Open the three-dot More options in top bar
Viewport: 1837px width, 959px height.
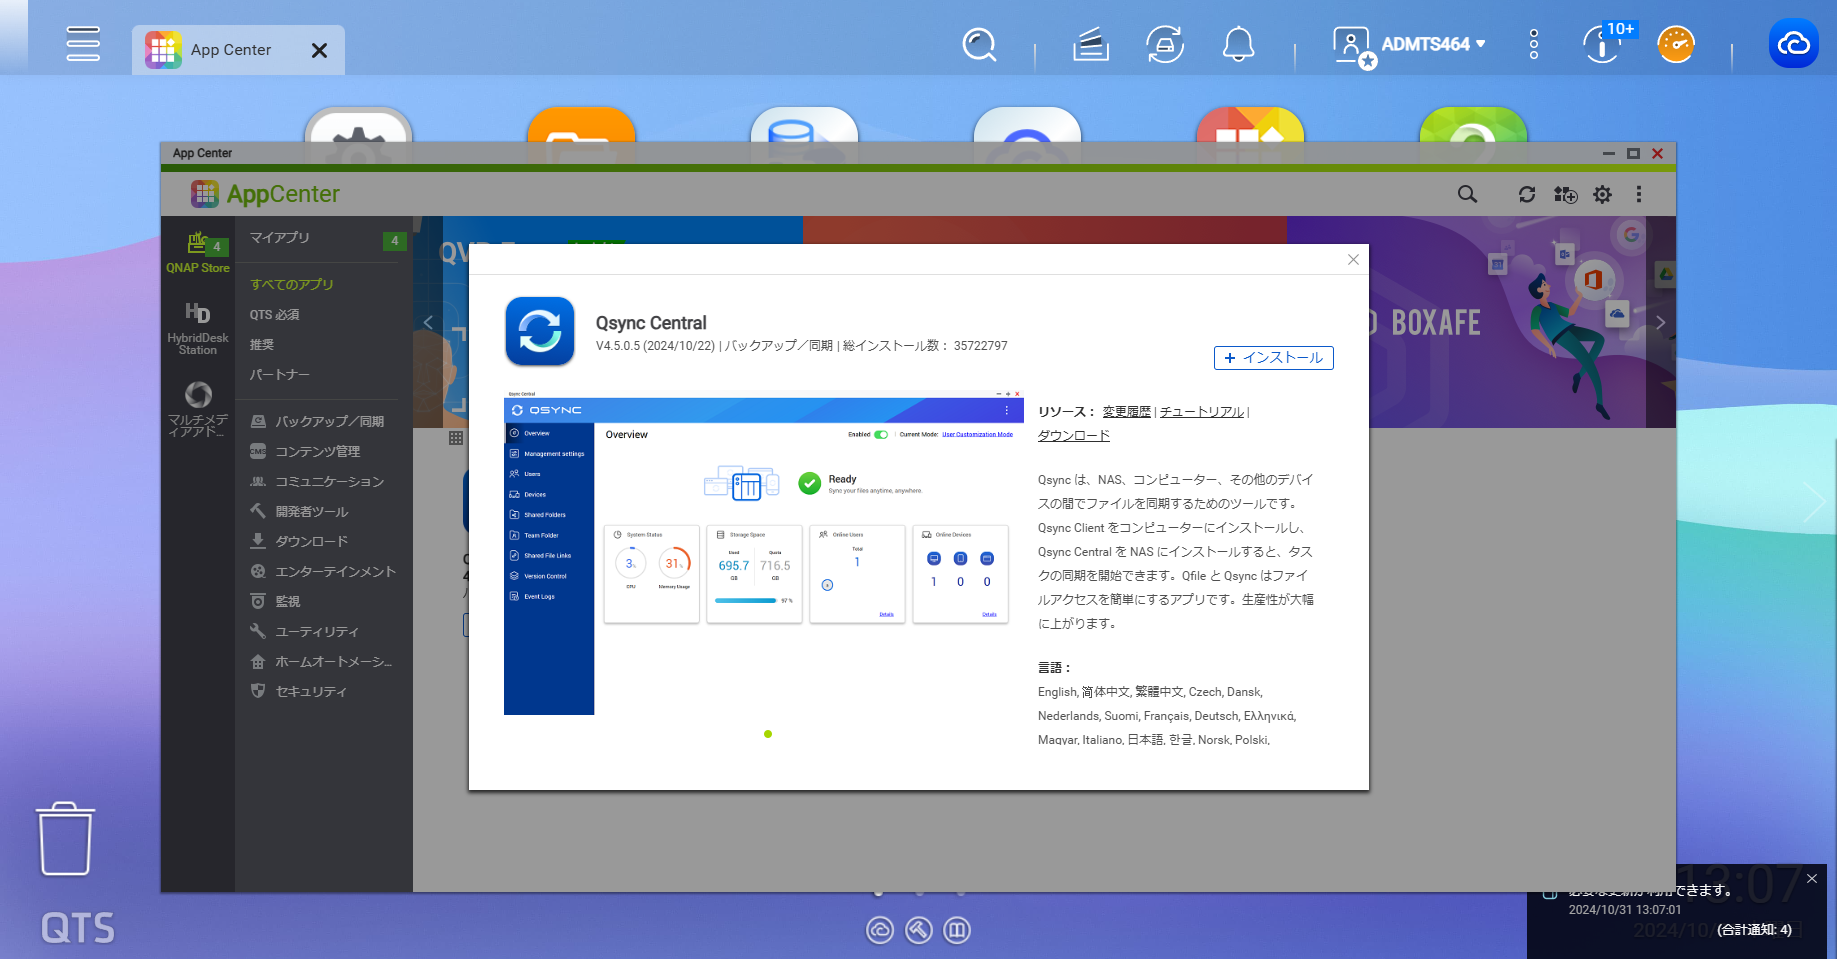coord(1534,44)
